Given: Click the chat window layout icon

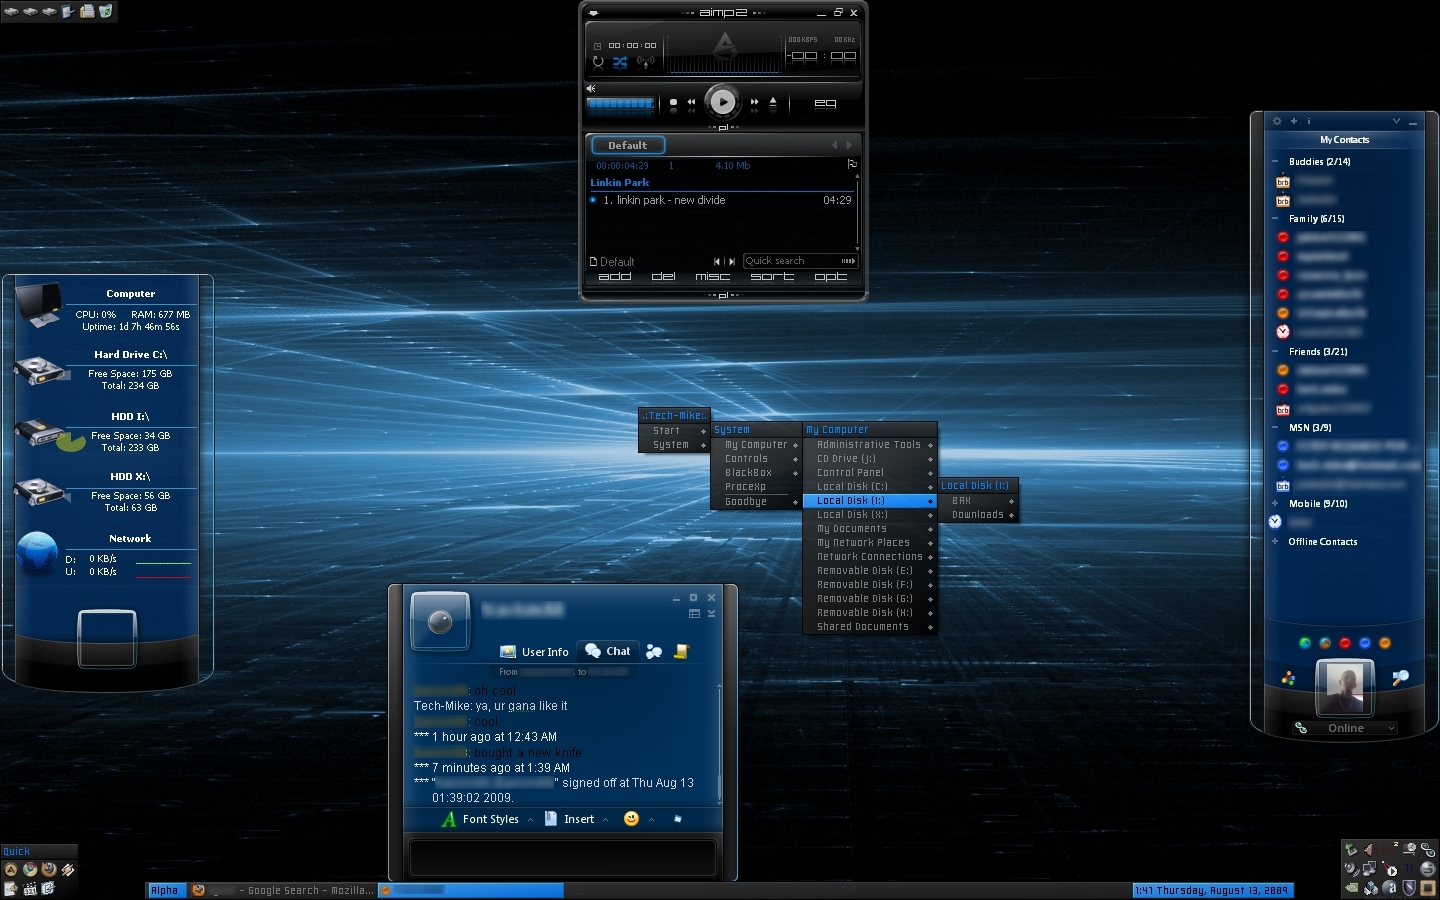Looking at the screenshot, I should (694, 613).
